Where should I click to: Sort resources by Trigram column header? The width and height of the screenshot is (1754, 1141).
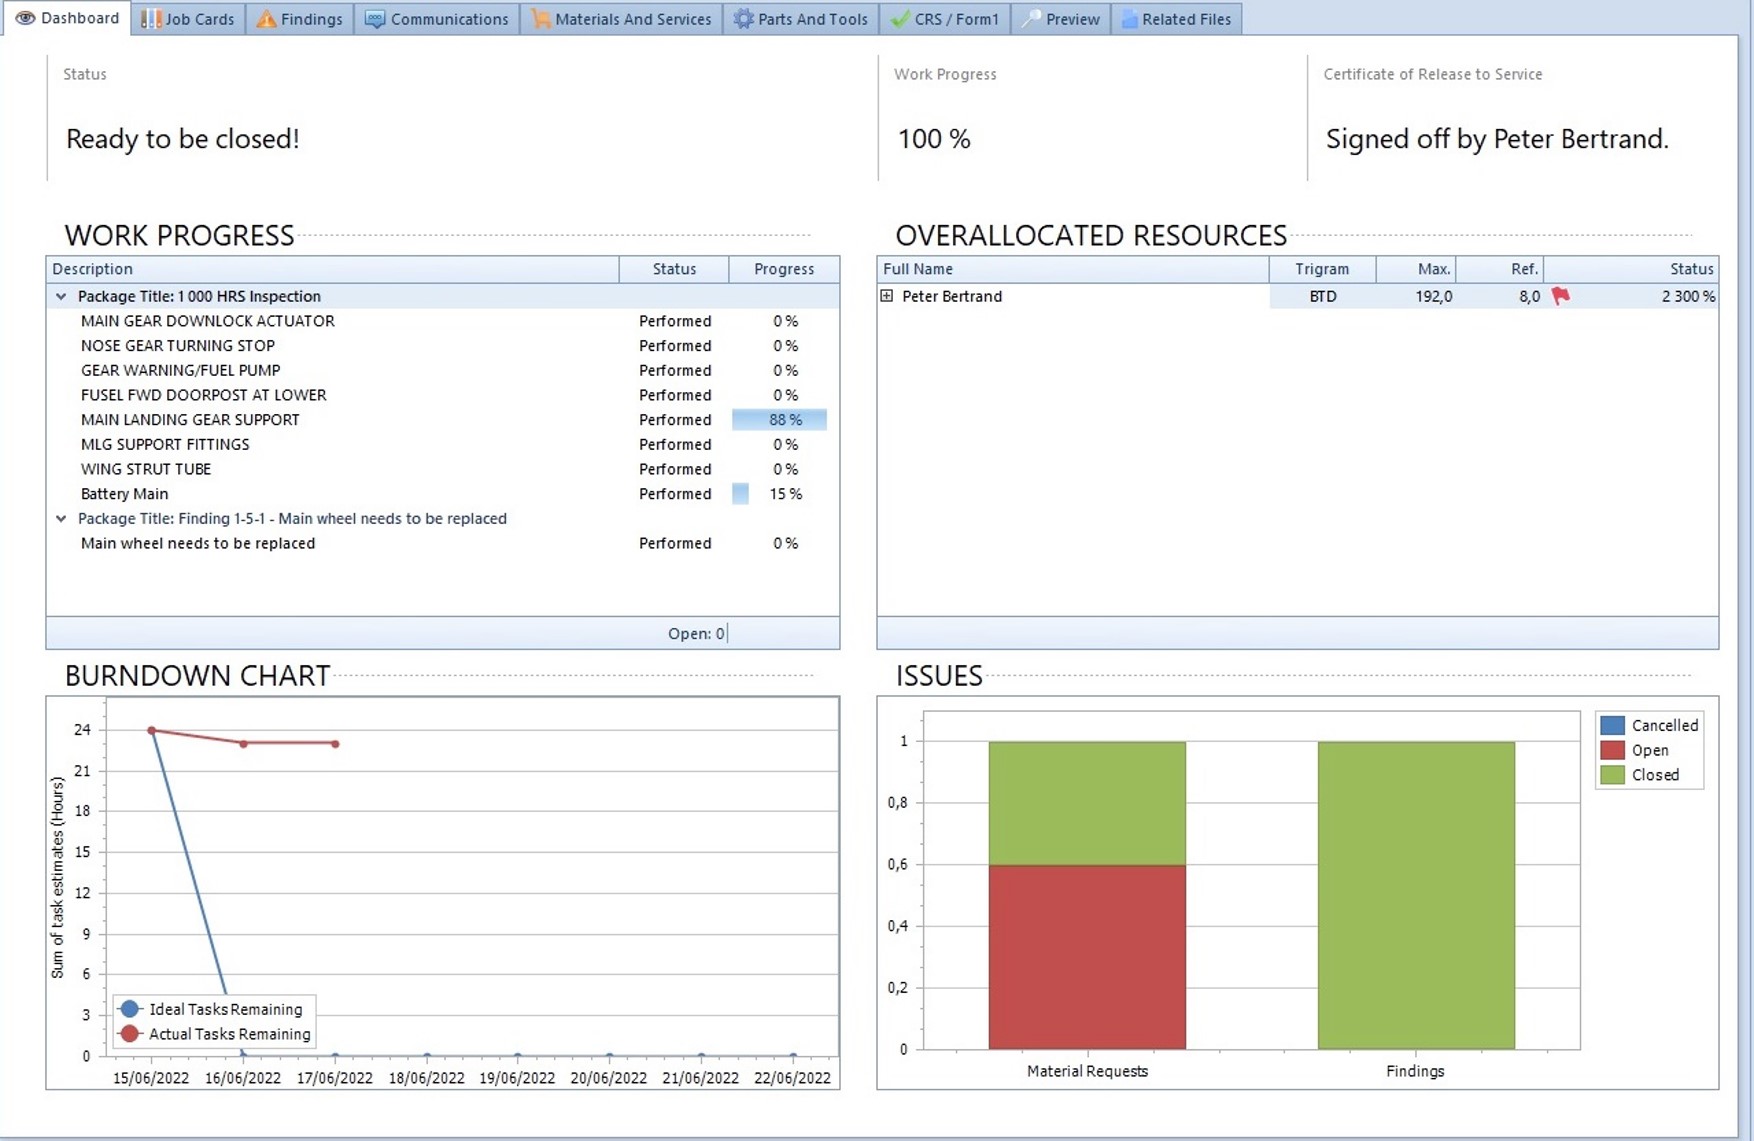1321,269
